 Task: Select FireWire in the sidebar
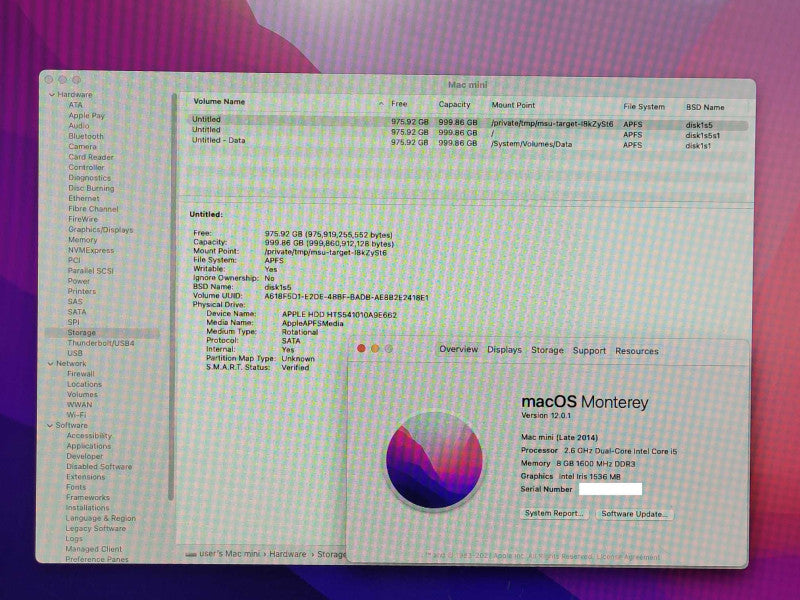pos(83,219)
